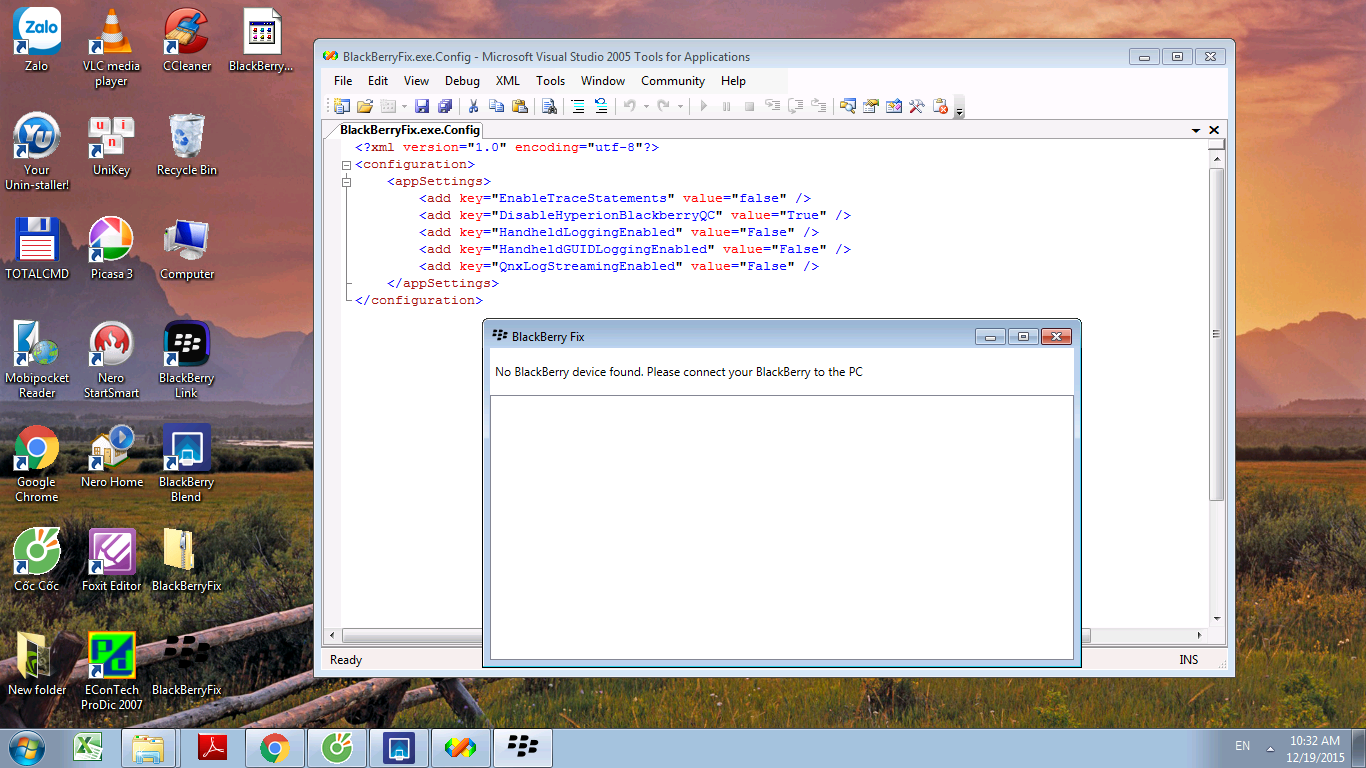
Task: Click the Google Chrome taskbar icon
Action: 275,747
